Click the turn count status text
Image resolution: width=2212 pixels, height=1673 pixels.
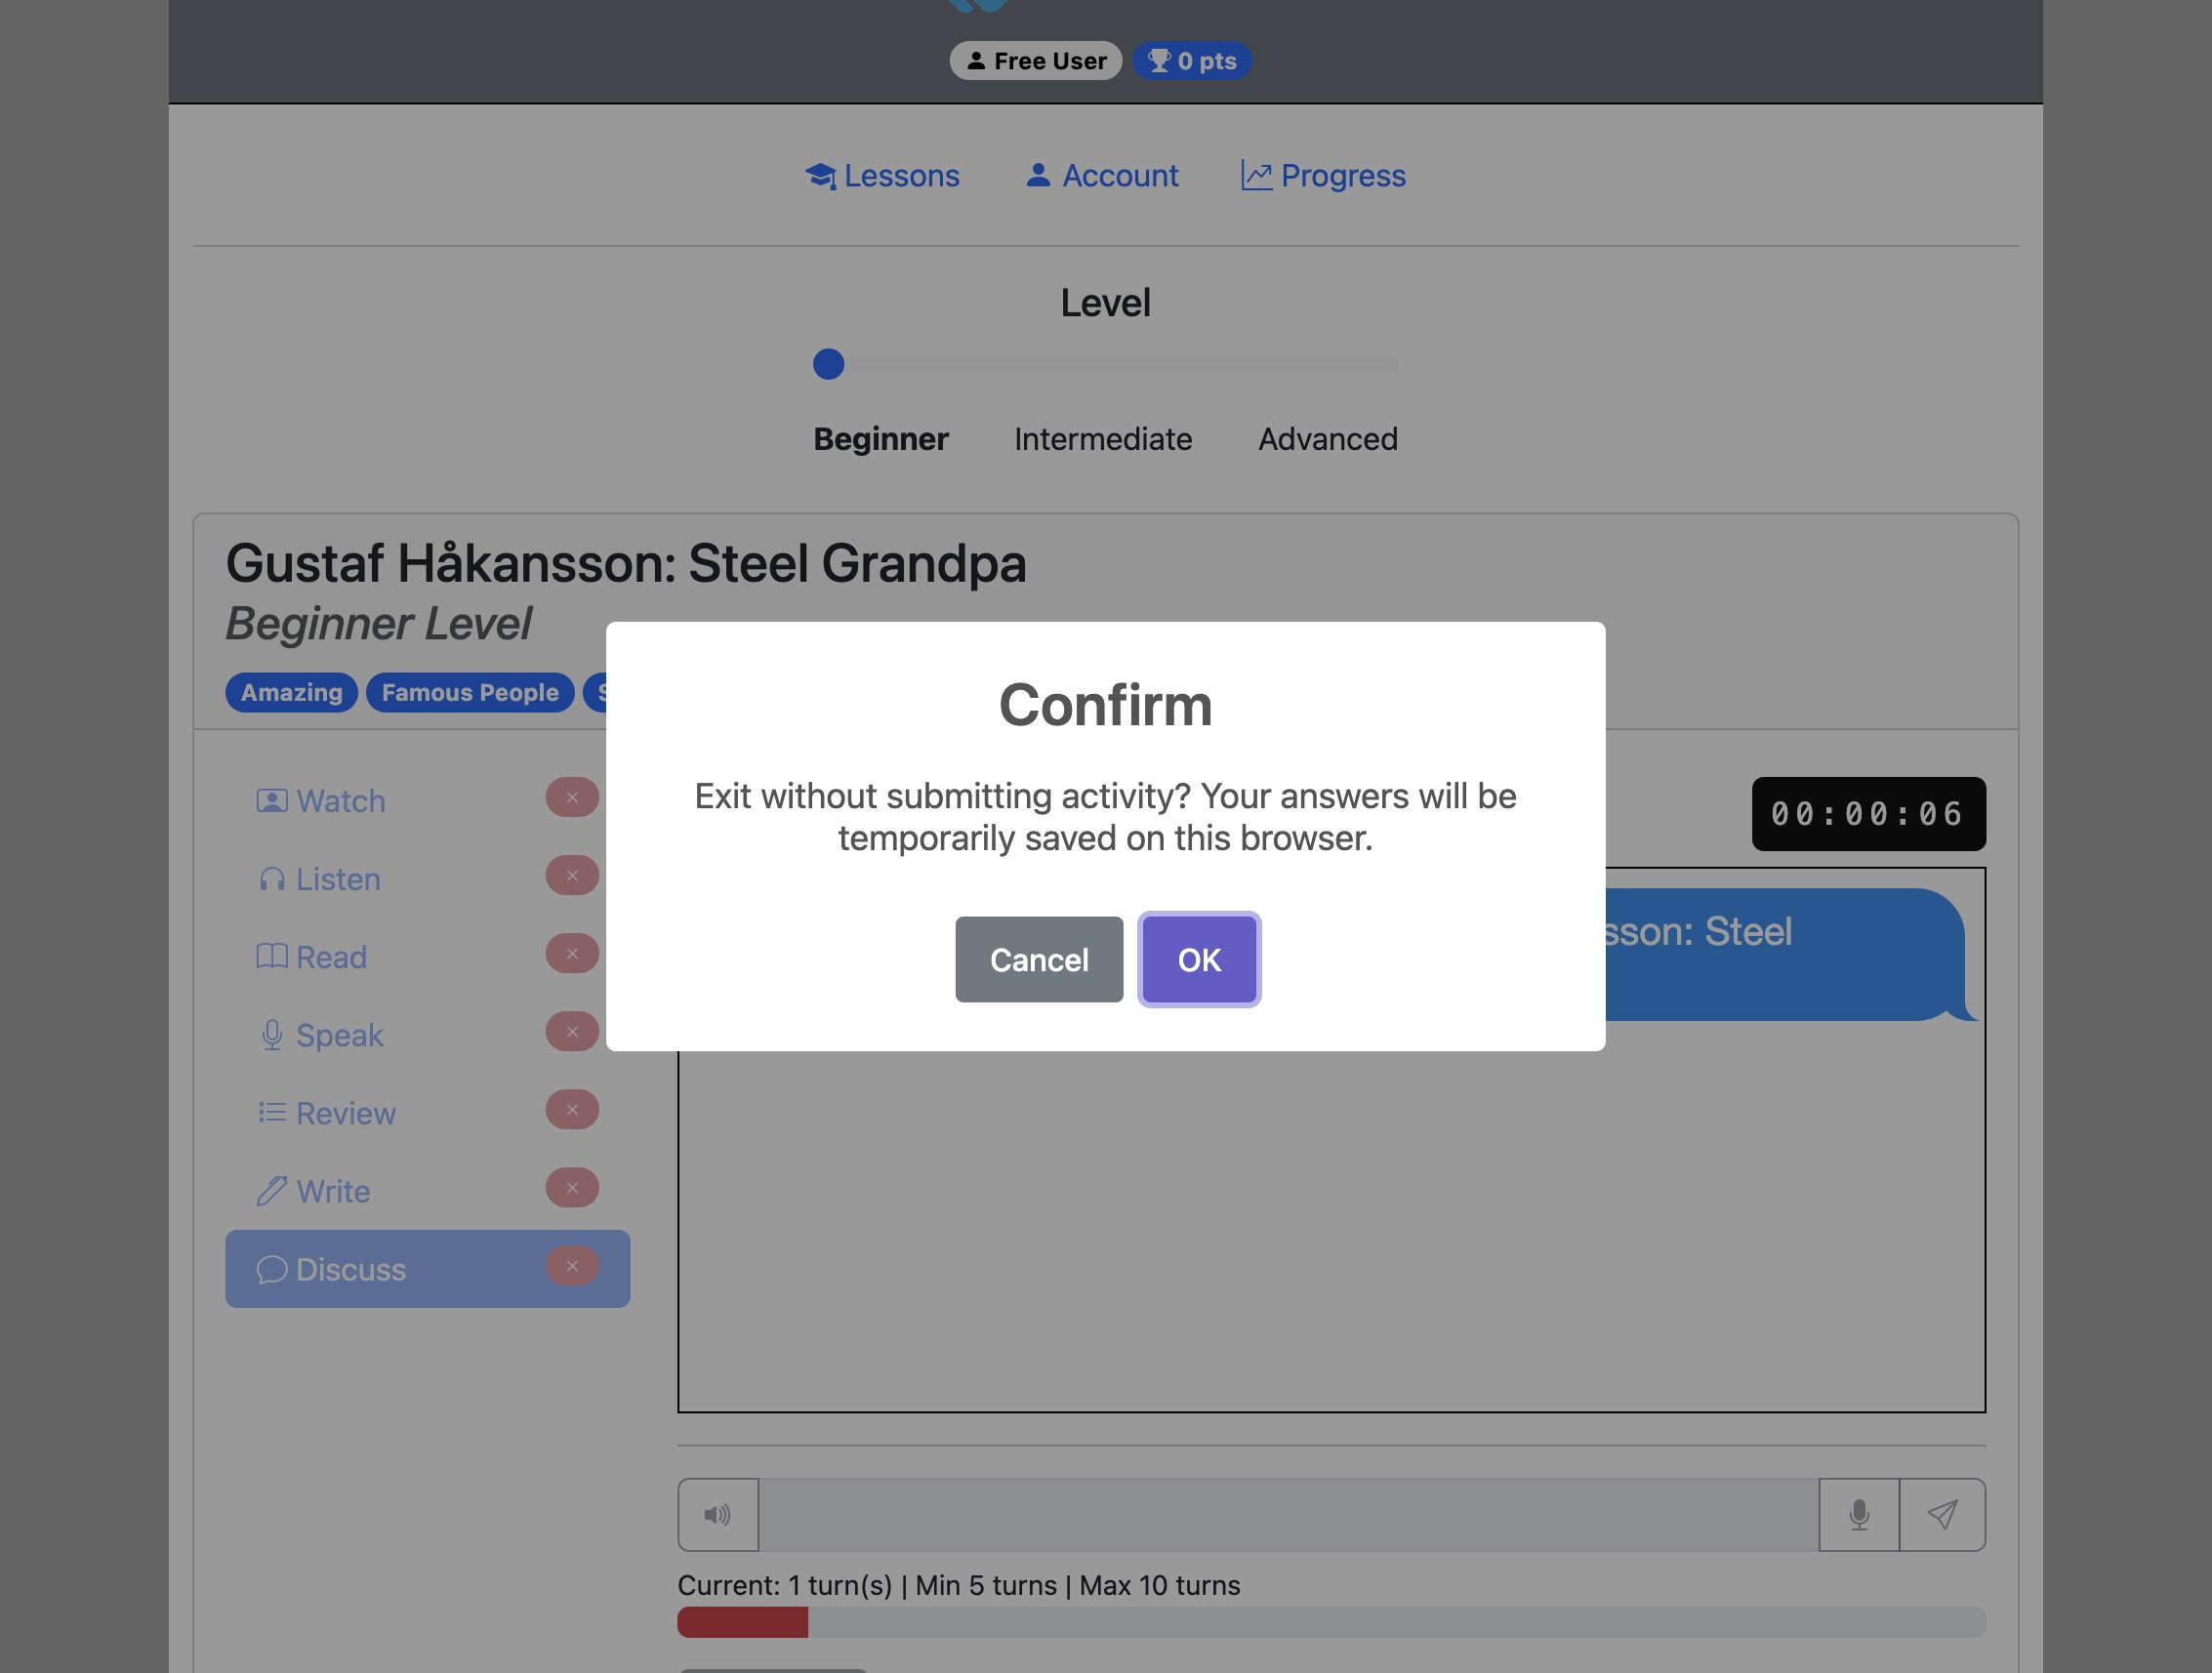pyautogui.click(x=959, y=1585)
